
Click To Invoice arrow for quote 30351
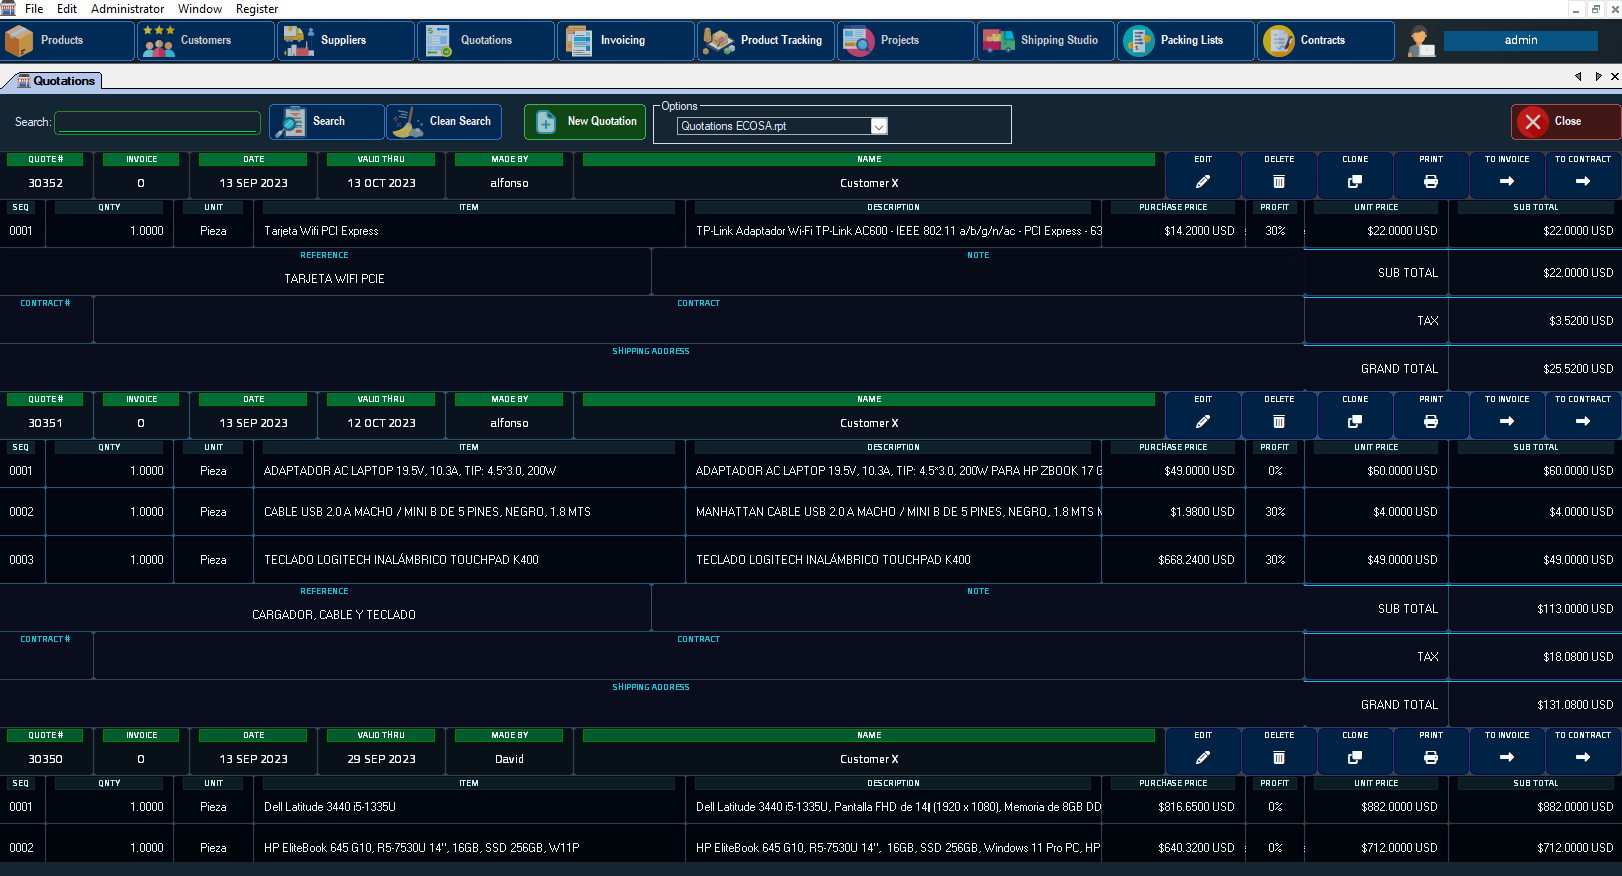1506,421
